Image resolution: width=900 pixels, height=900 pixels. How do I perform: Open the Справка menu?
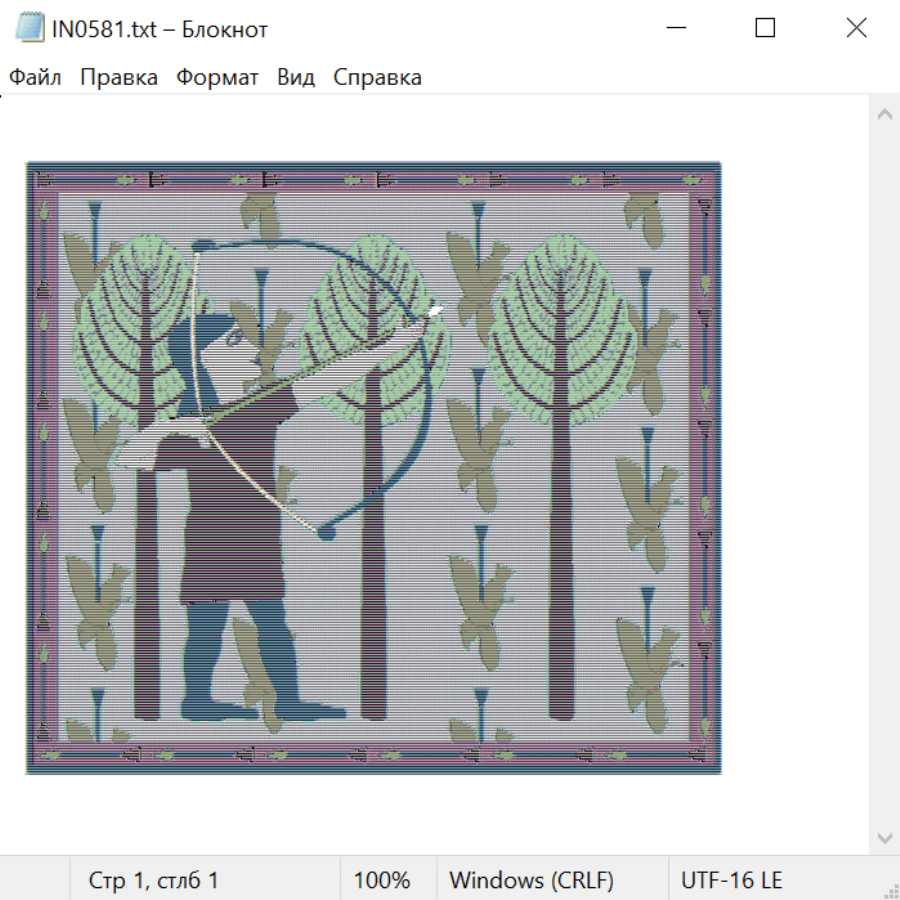[377, 78]
